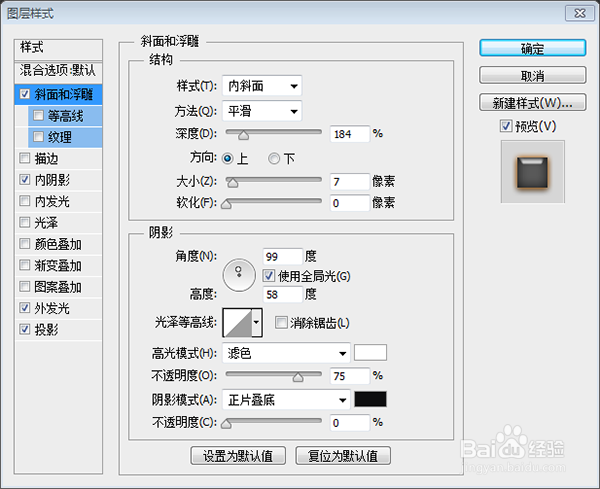600x489 pixels.
Task: Open 图案叠加 settings entry
Action: 58,287
